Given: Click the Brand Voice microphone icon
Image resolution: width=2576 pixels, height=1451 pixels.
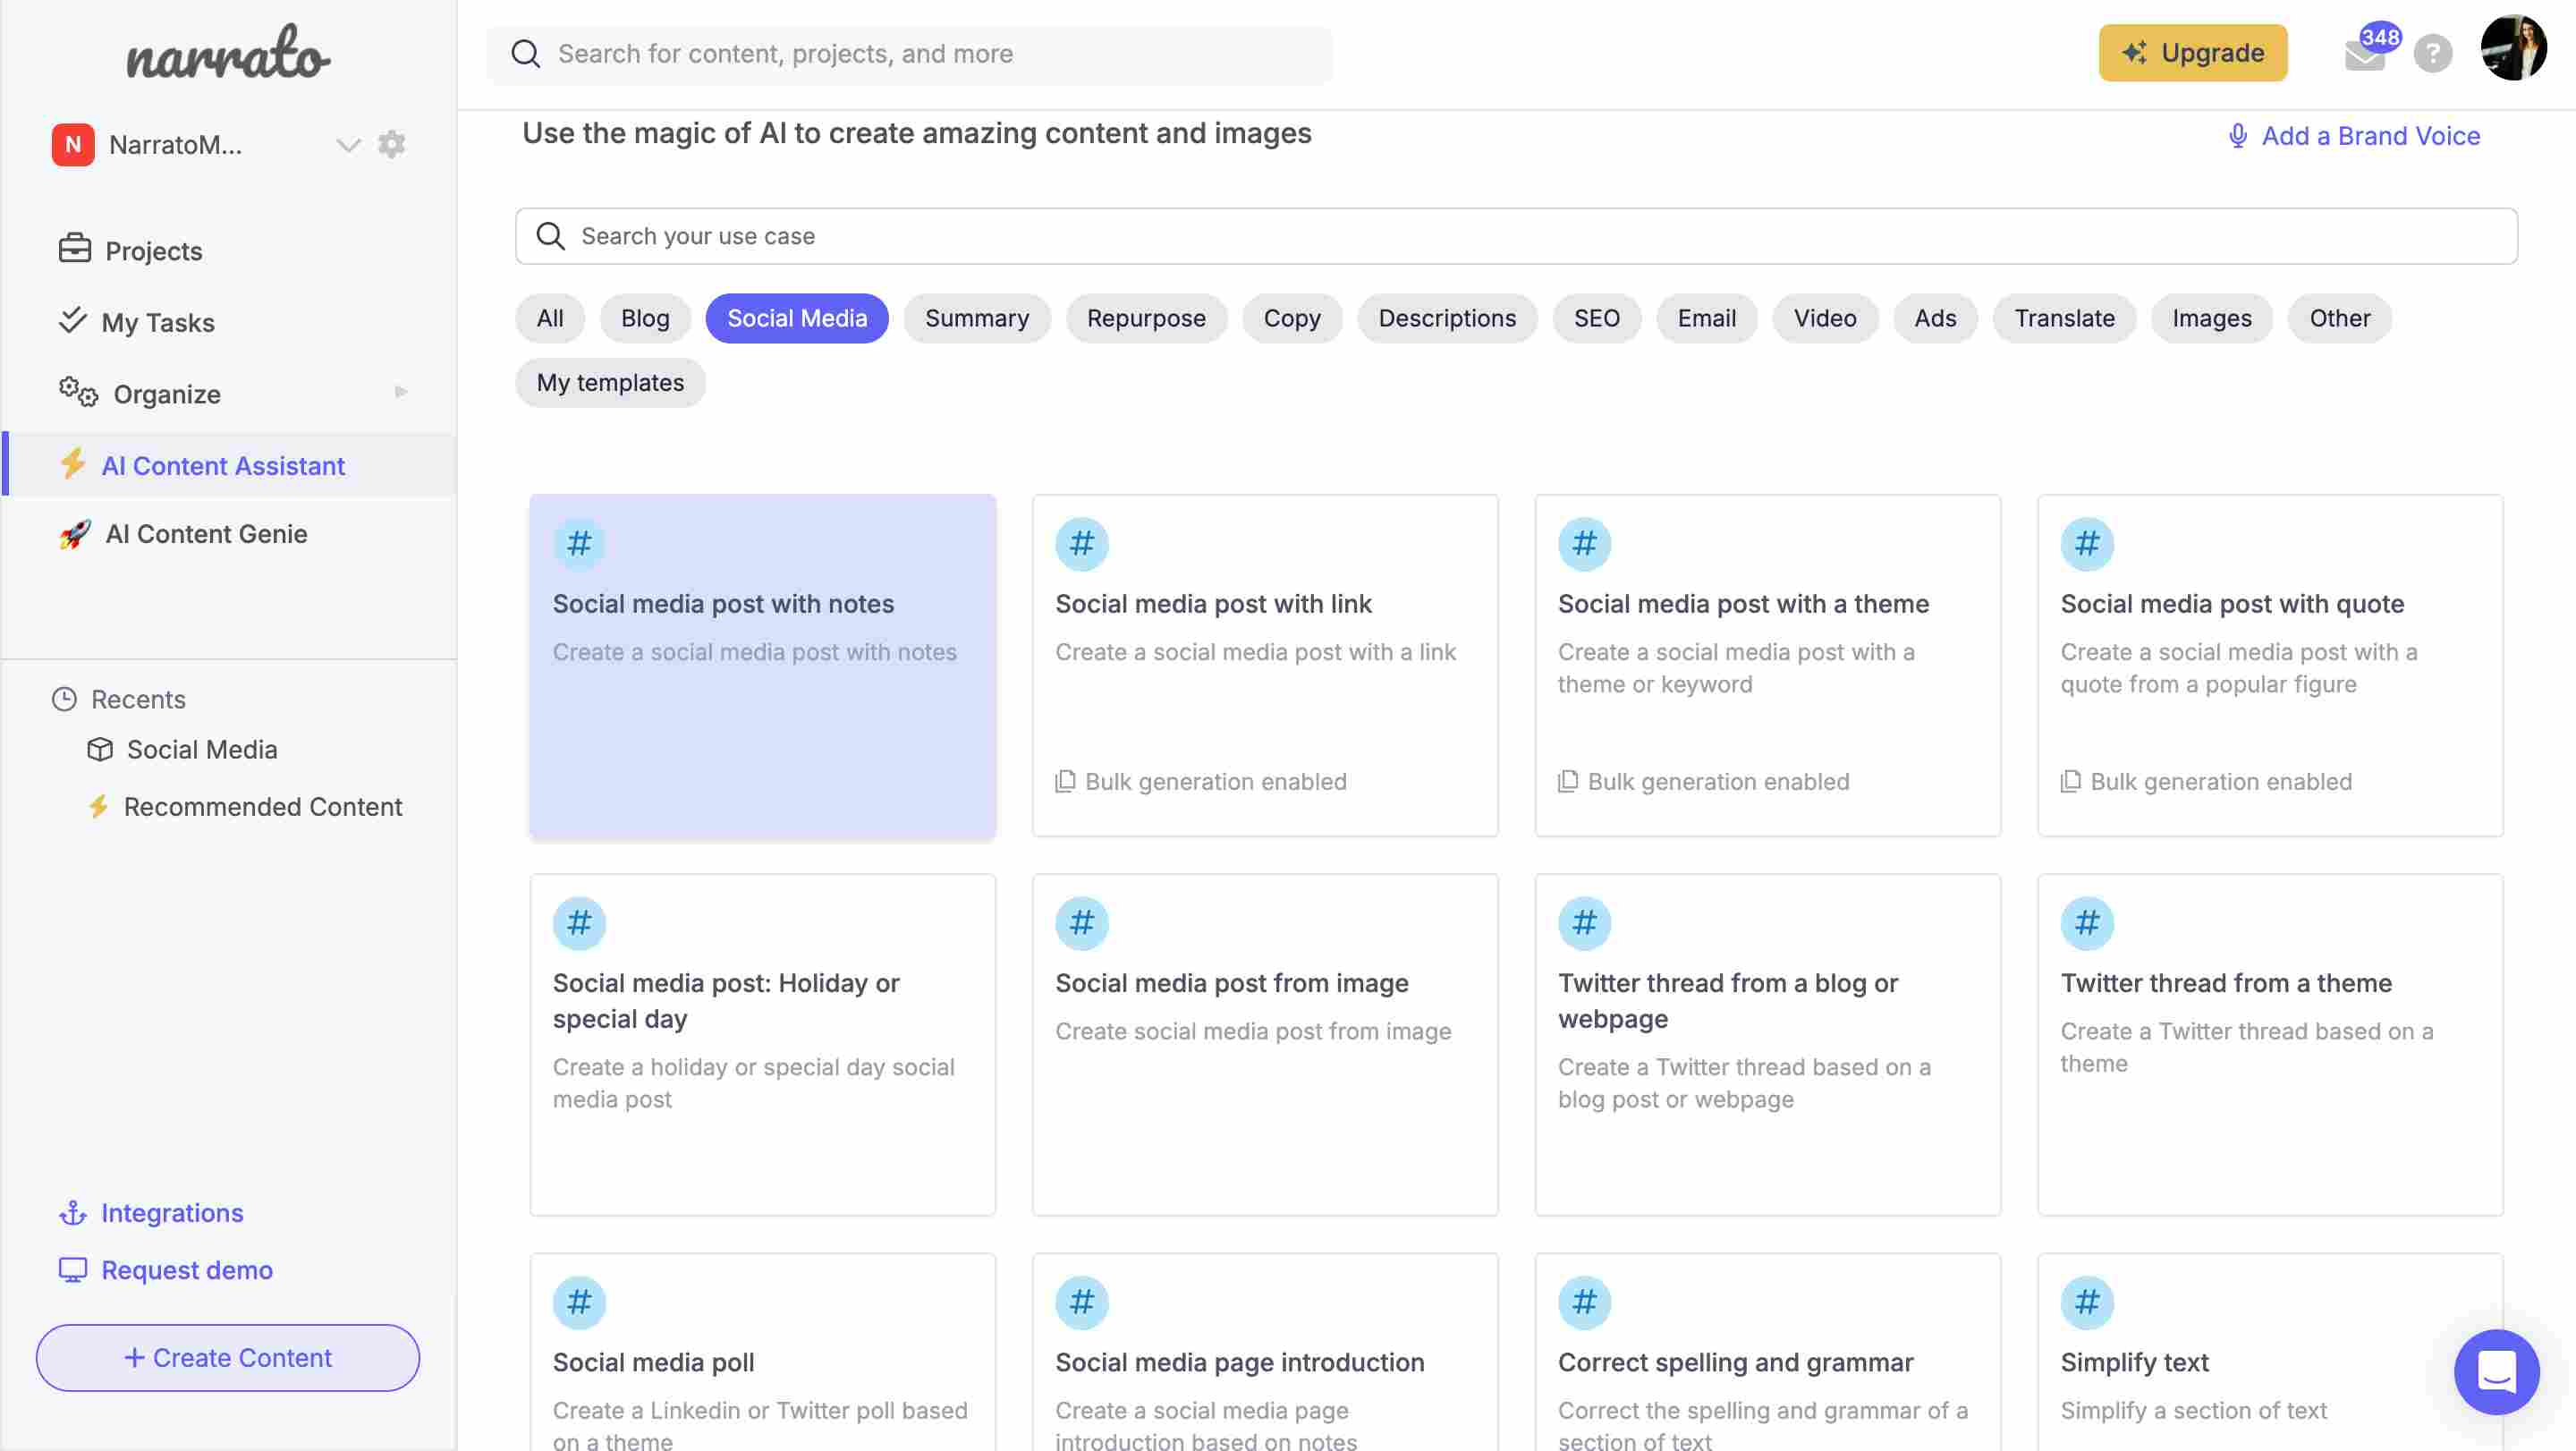Looking at the screenshot, I should click(x=2238, y=136).
